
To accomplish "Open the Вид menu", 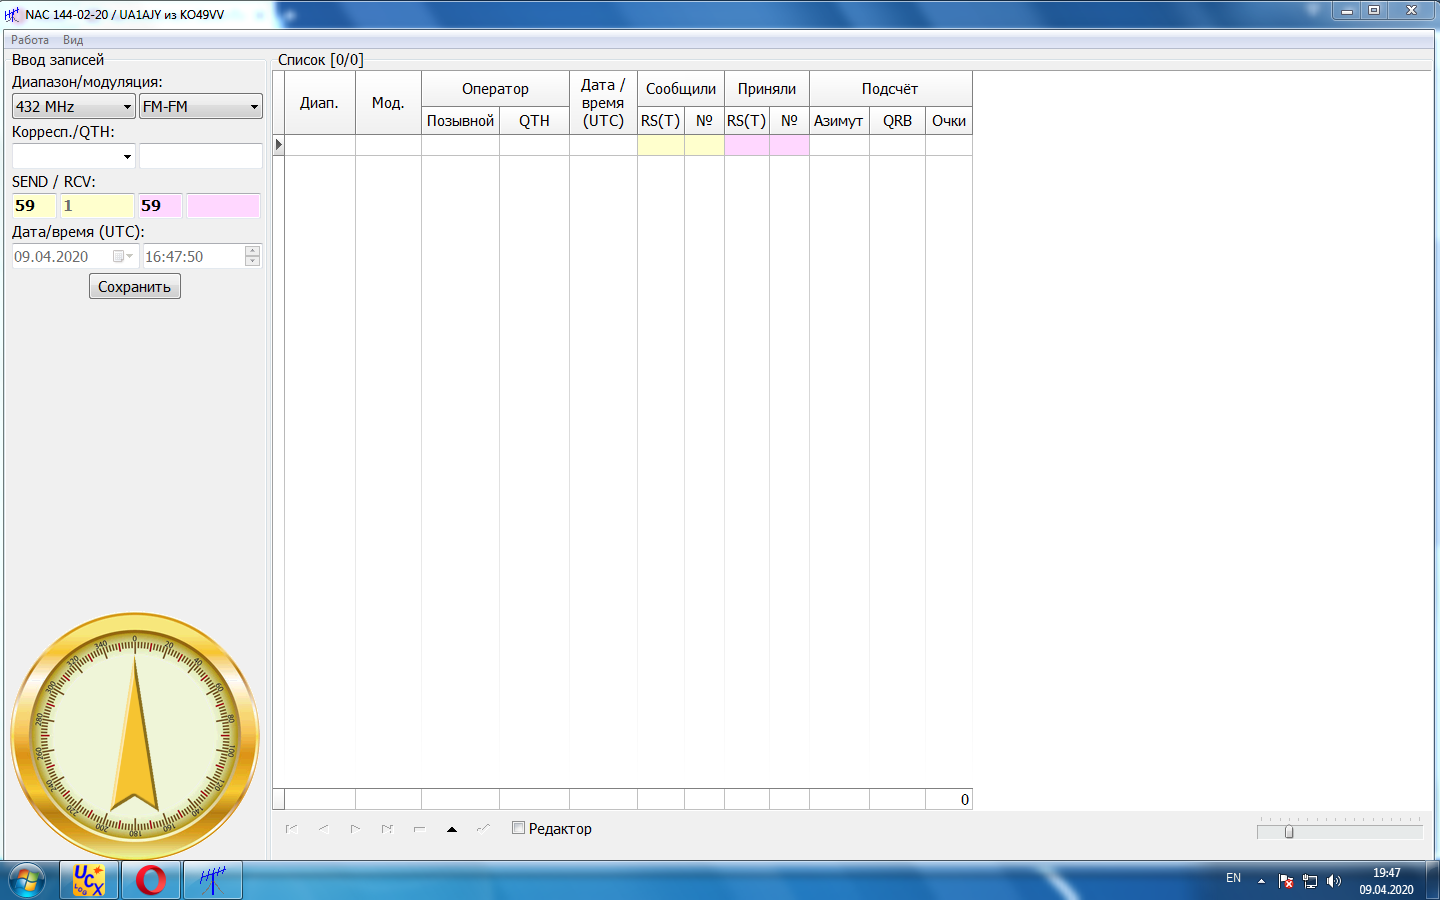I will (x=73, y=40).
